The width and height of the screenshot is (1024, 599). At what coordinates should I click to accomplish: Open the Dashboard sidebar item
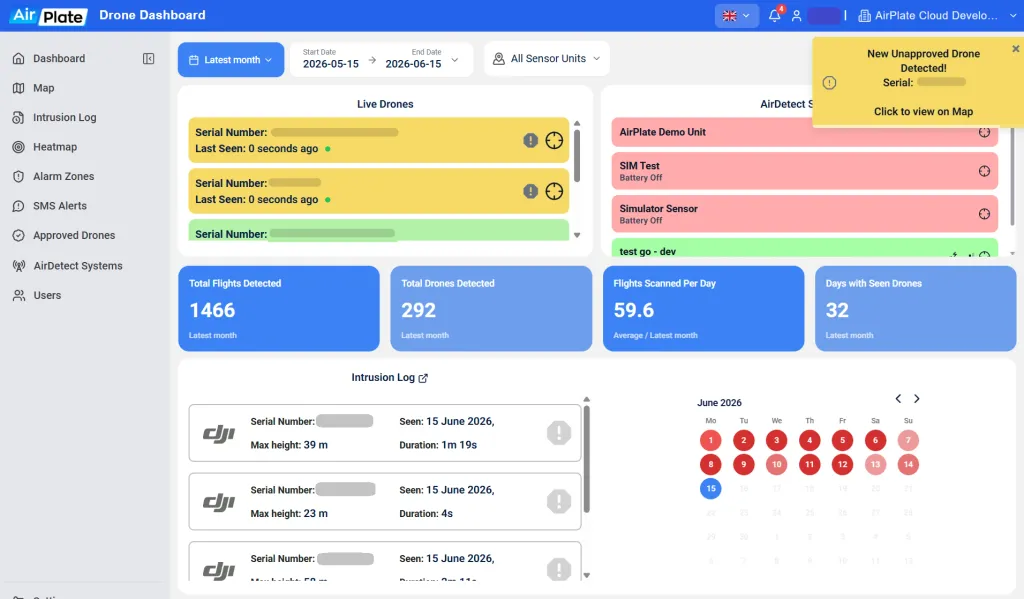click(x=49, y=58)
